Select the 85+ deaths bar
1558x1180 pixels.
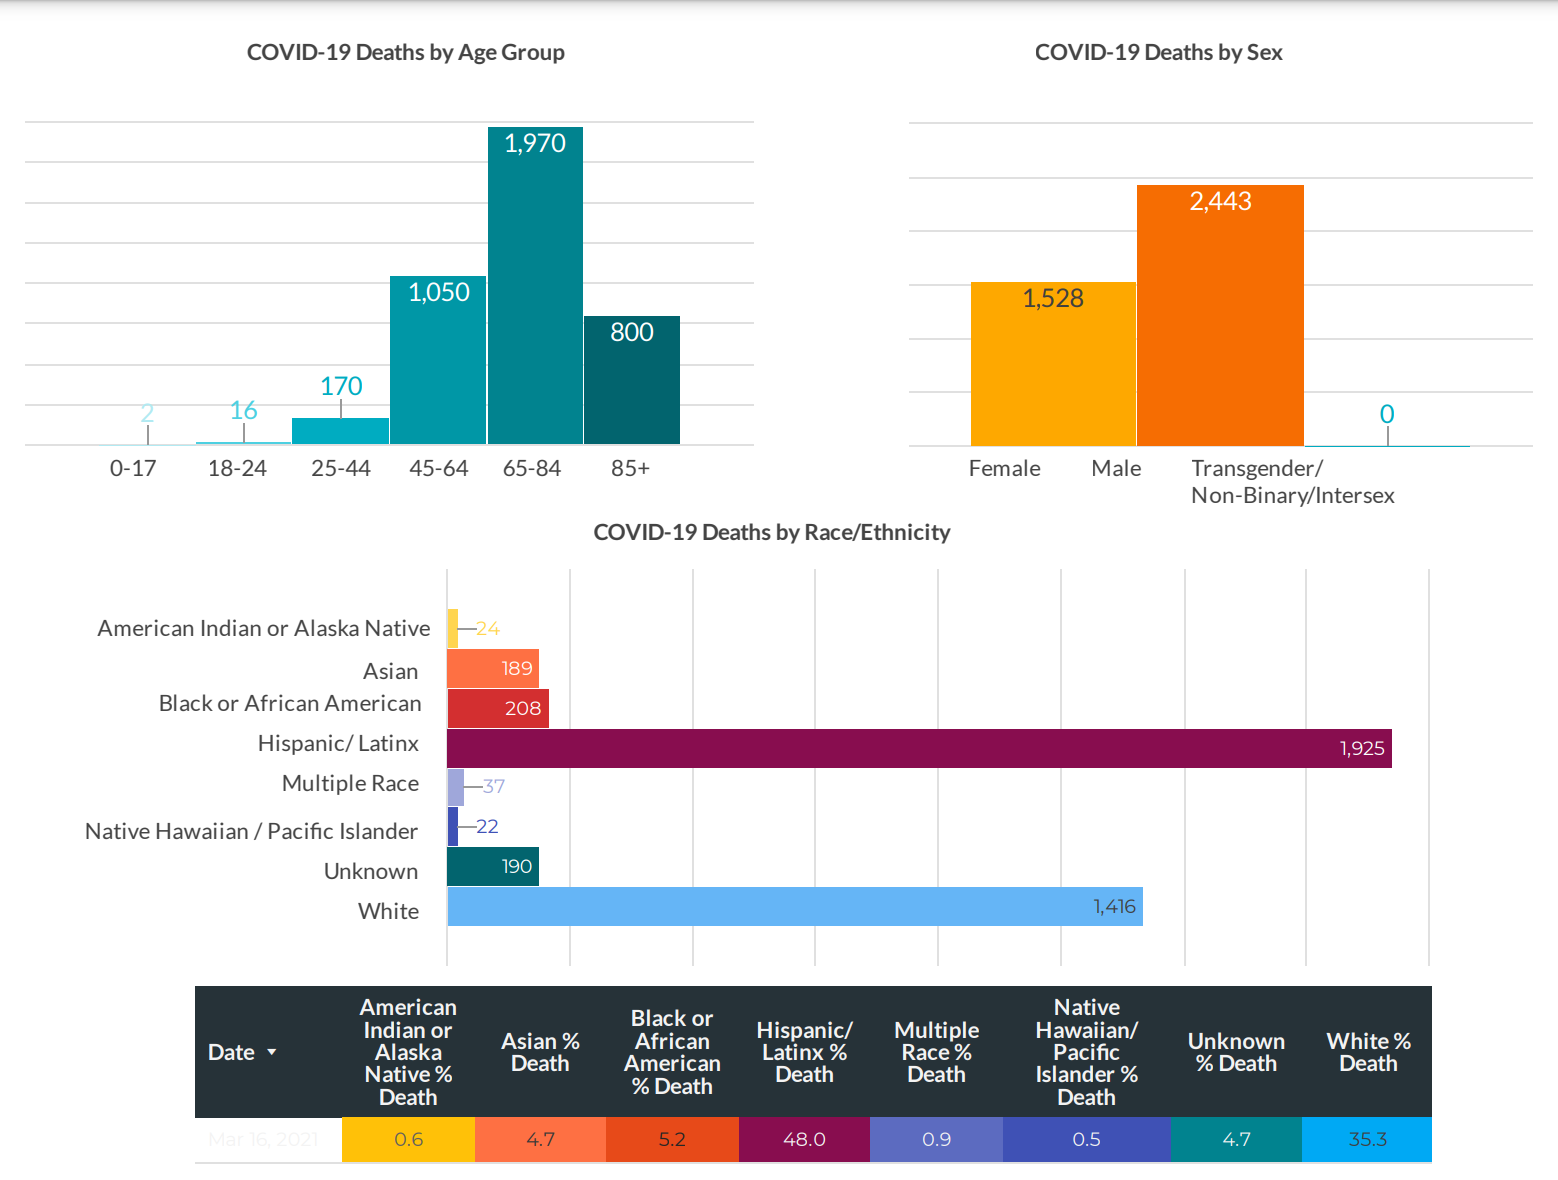coord(632,380)
